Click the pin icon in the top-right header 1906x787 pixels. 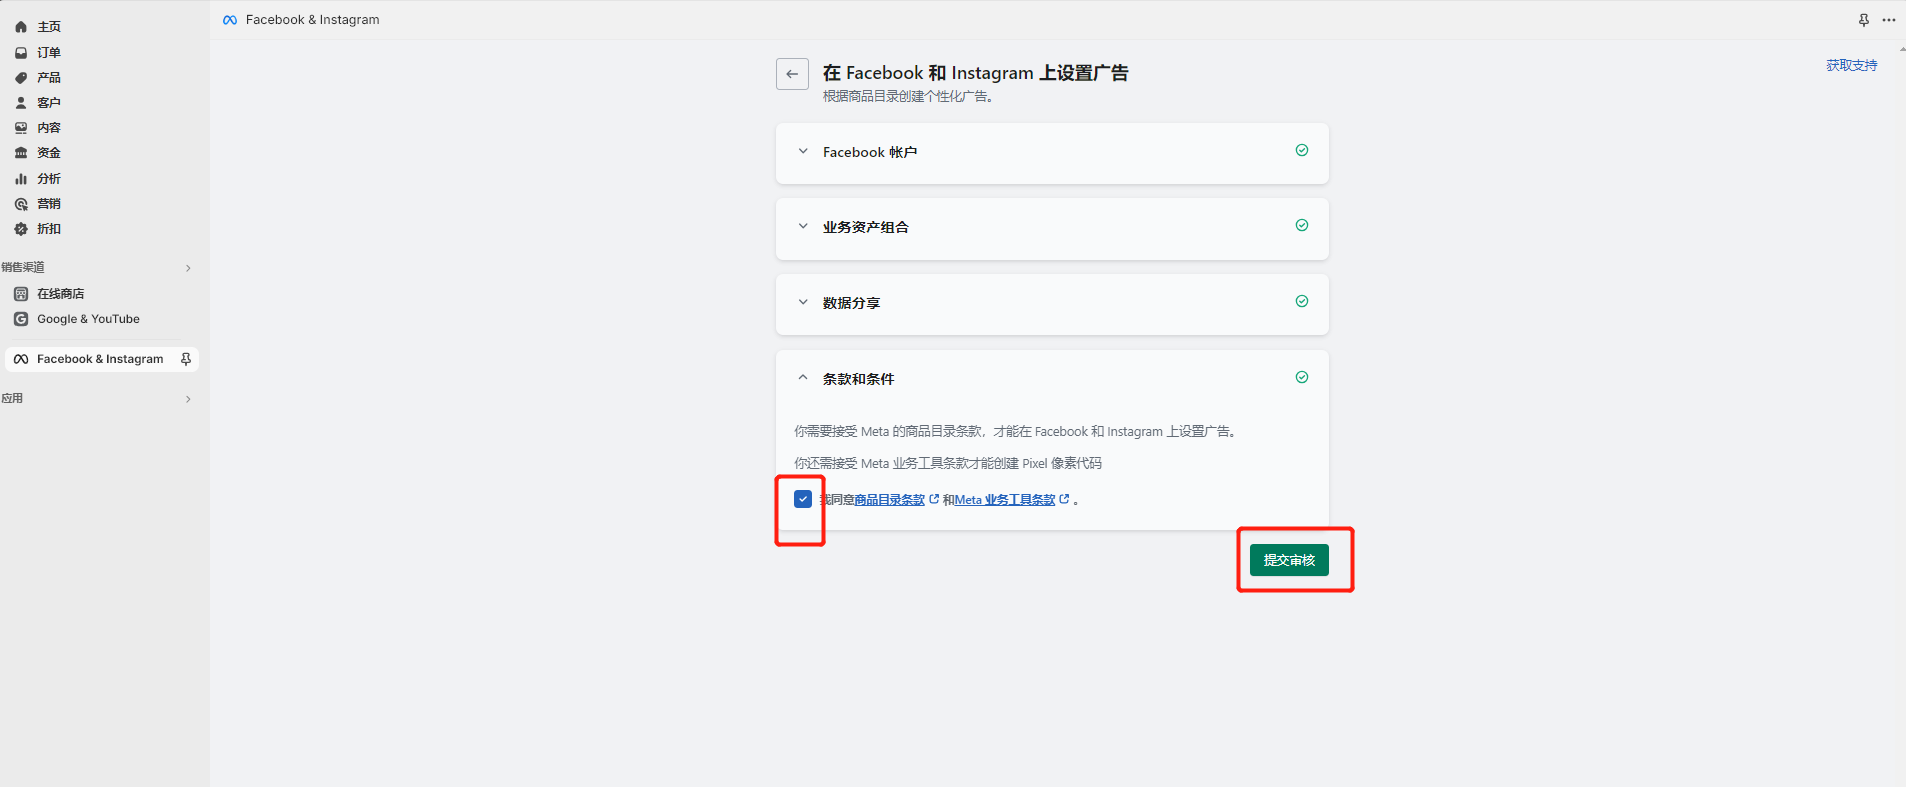click(x=1864, y=20)
